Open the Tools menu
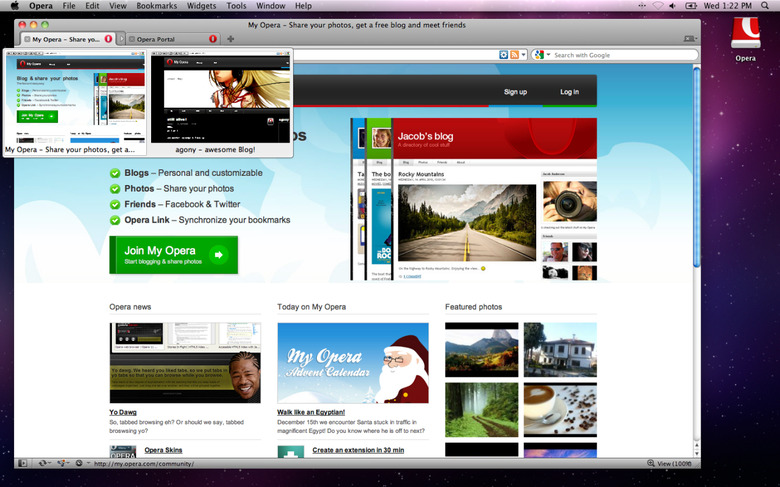The image size is (780, 487). [x=236, y=6]
